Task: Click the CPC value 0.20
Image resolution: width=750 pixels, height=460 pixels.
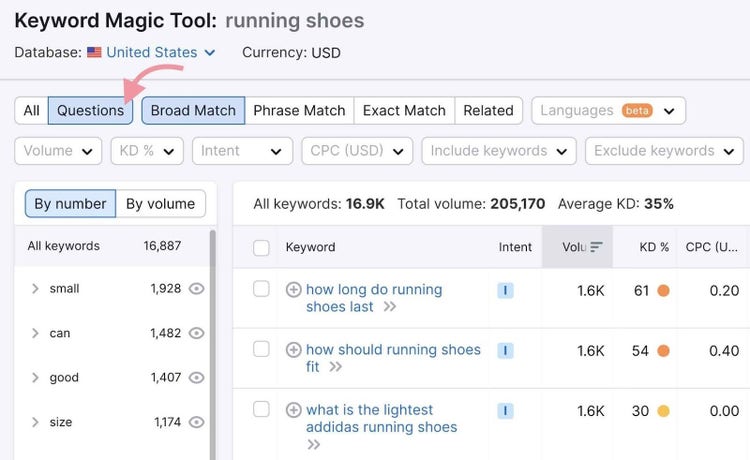Action: tap(724, 290)
